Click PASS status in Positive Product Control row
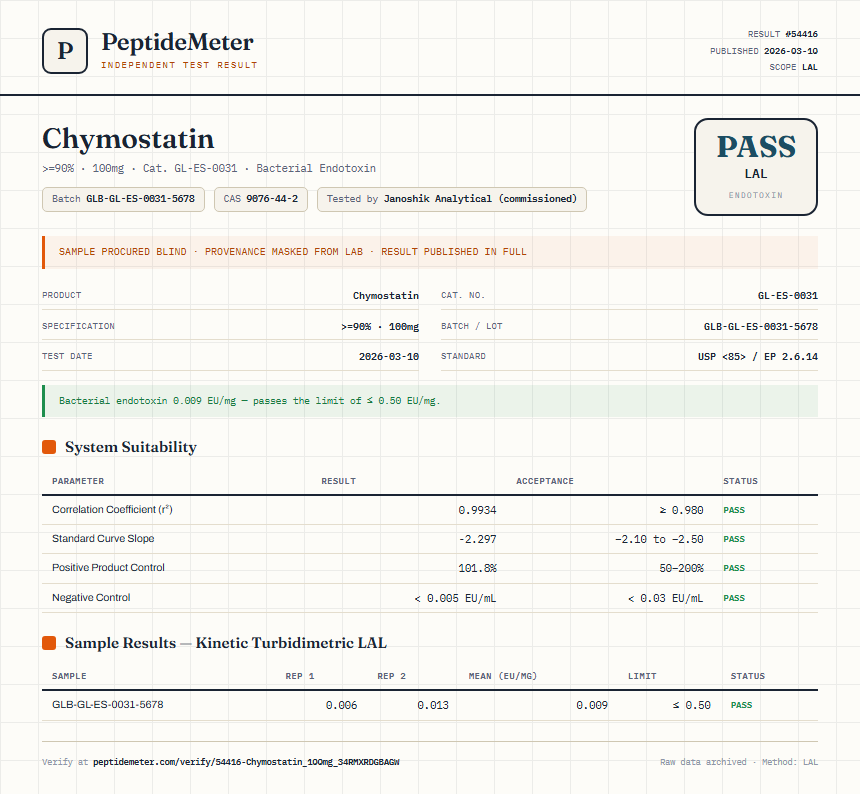The height and width of the screenshot is (794, 860). (x=734, y=568)
